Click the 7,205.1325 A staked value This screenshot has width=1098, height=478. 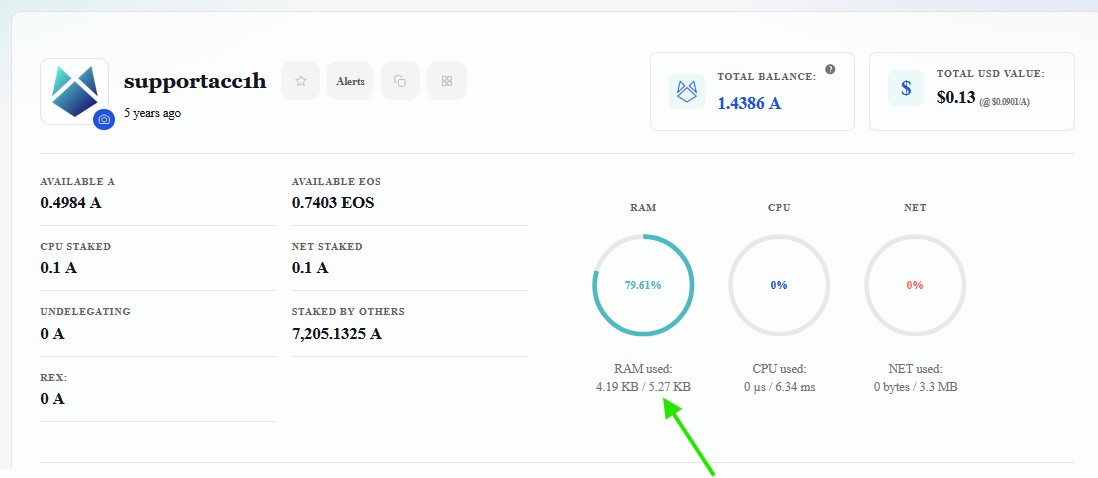point(337,333)
